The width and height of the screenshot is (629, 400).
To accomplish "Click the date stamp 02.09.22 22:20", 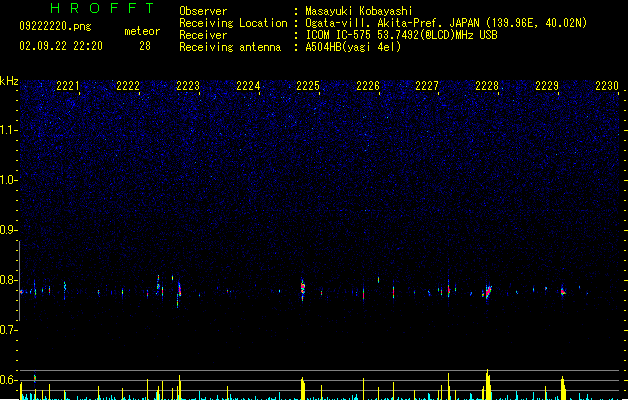I will pos(61,46).
